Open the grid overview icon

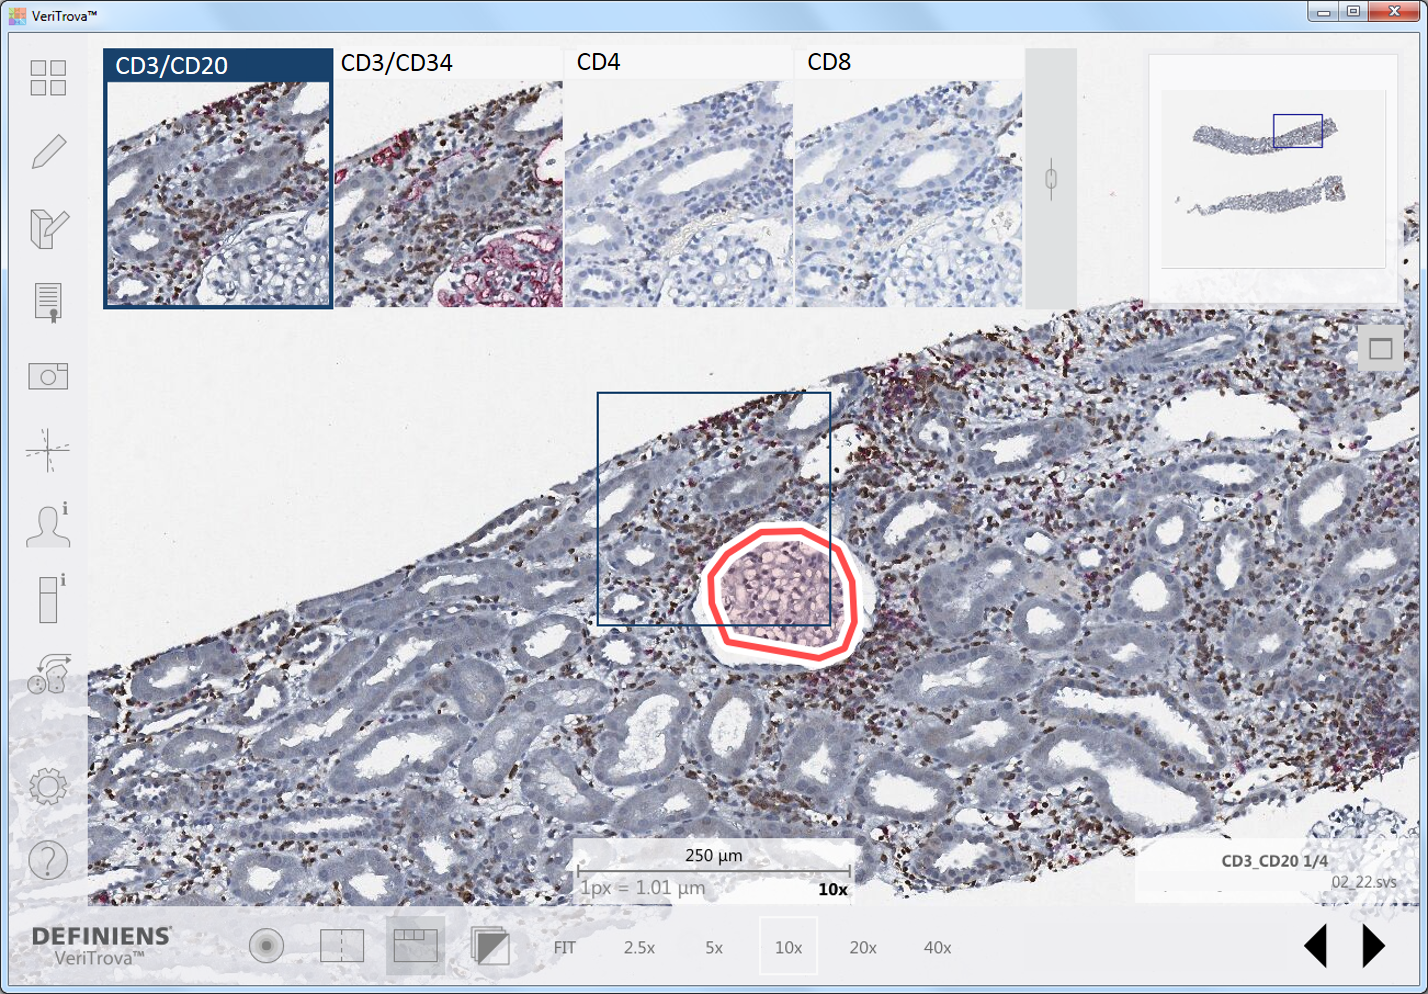[48, 78]
